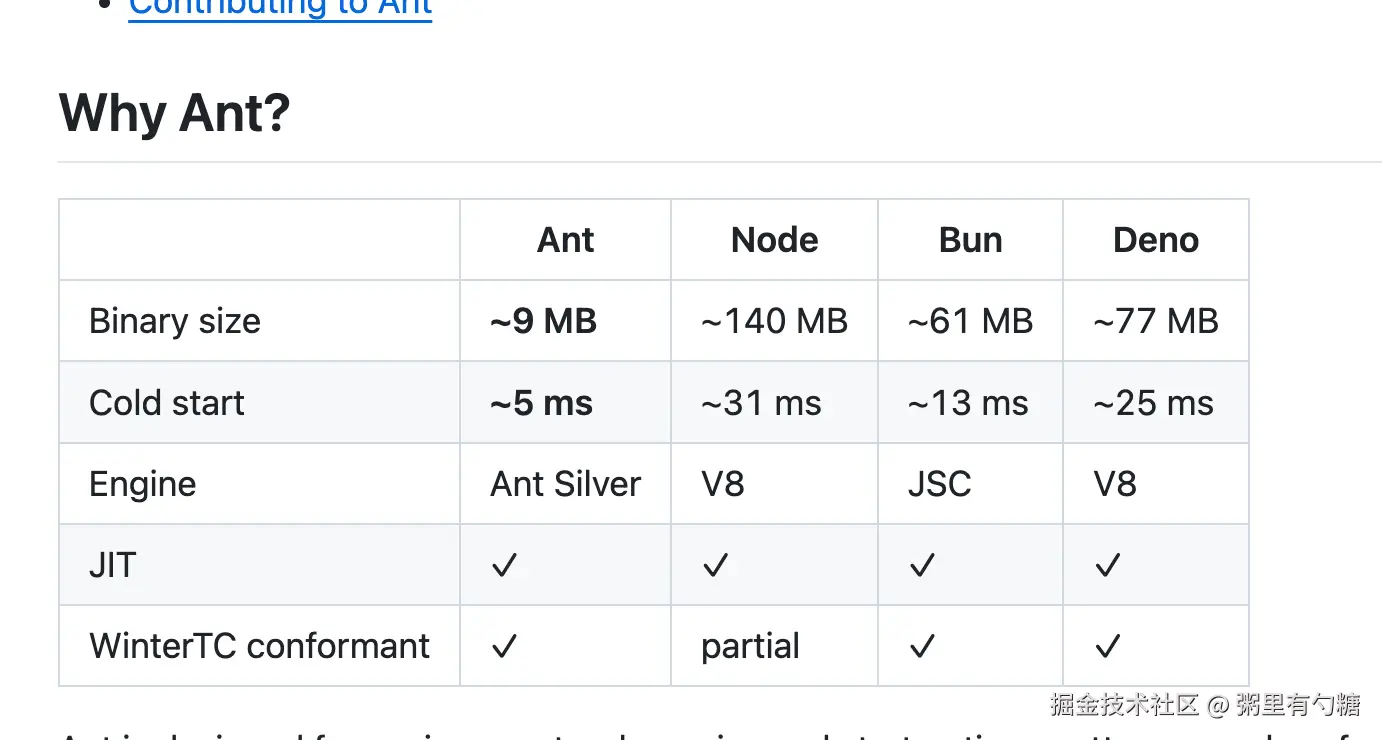Click the JIT checkmark under Node
This screenshot has height=740, width=1382.
point(715,566)
